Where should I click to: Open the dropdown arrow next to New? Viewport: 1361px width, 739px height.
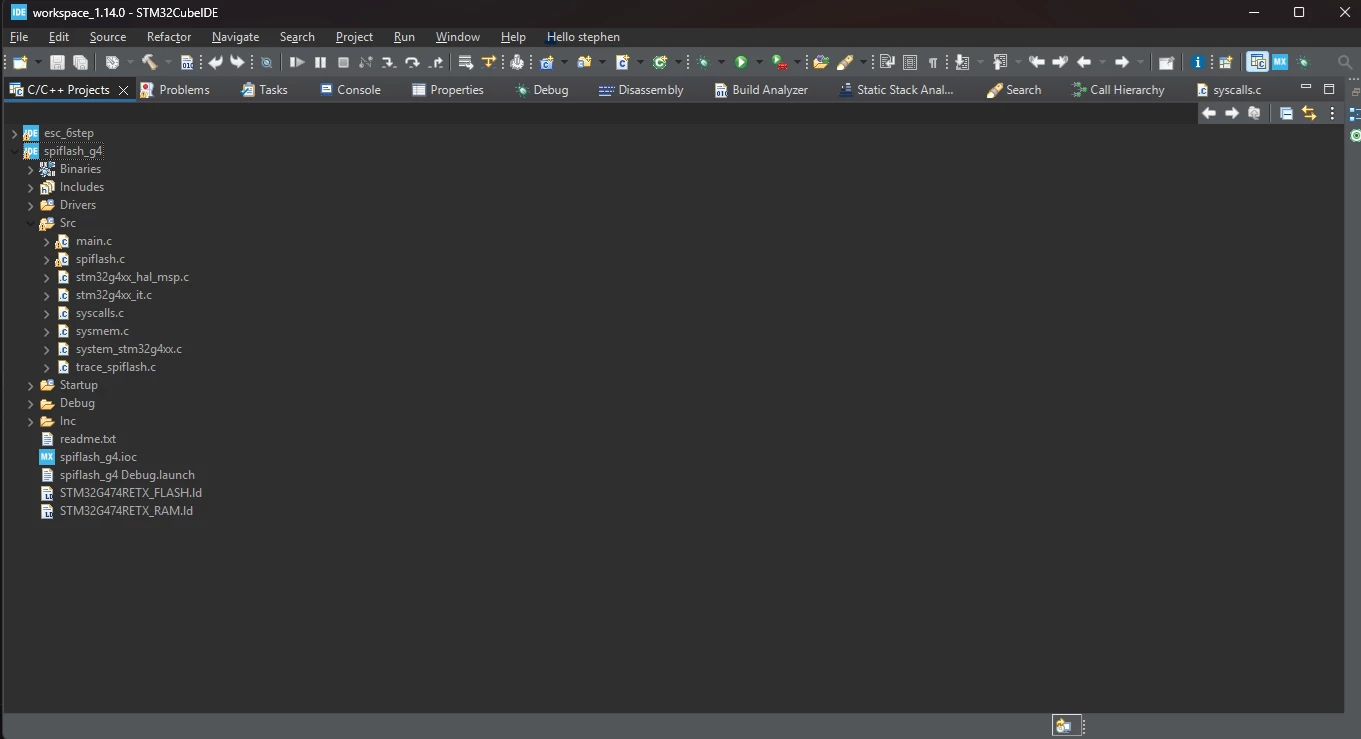[37, 62]
